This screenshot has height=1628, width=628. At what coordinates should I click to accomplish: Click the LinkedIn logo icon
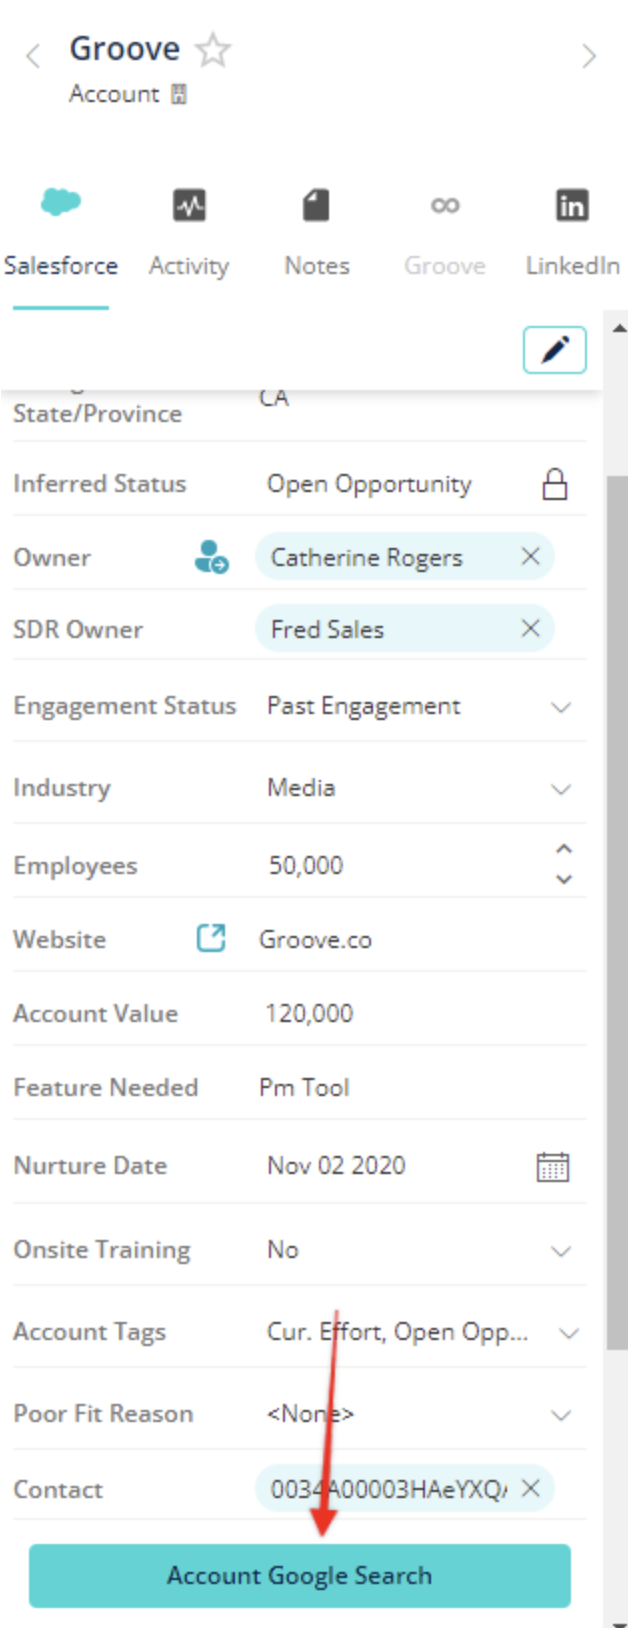[x=572, y=205]
